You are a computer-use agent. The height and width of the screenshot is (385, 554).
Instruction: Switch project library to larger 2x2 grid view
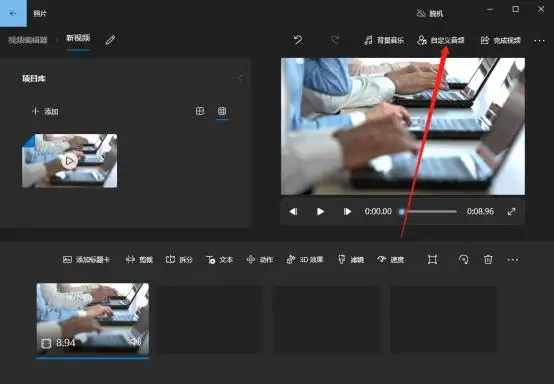200,111
